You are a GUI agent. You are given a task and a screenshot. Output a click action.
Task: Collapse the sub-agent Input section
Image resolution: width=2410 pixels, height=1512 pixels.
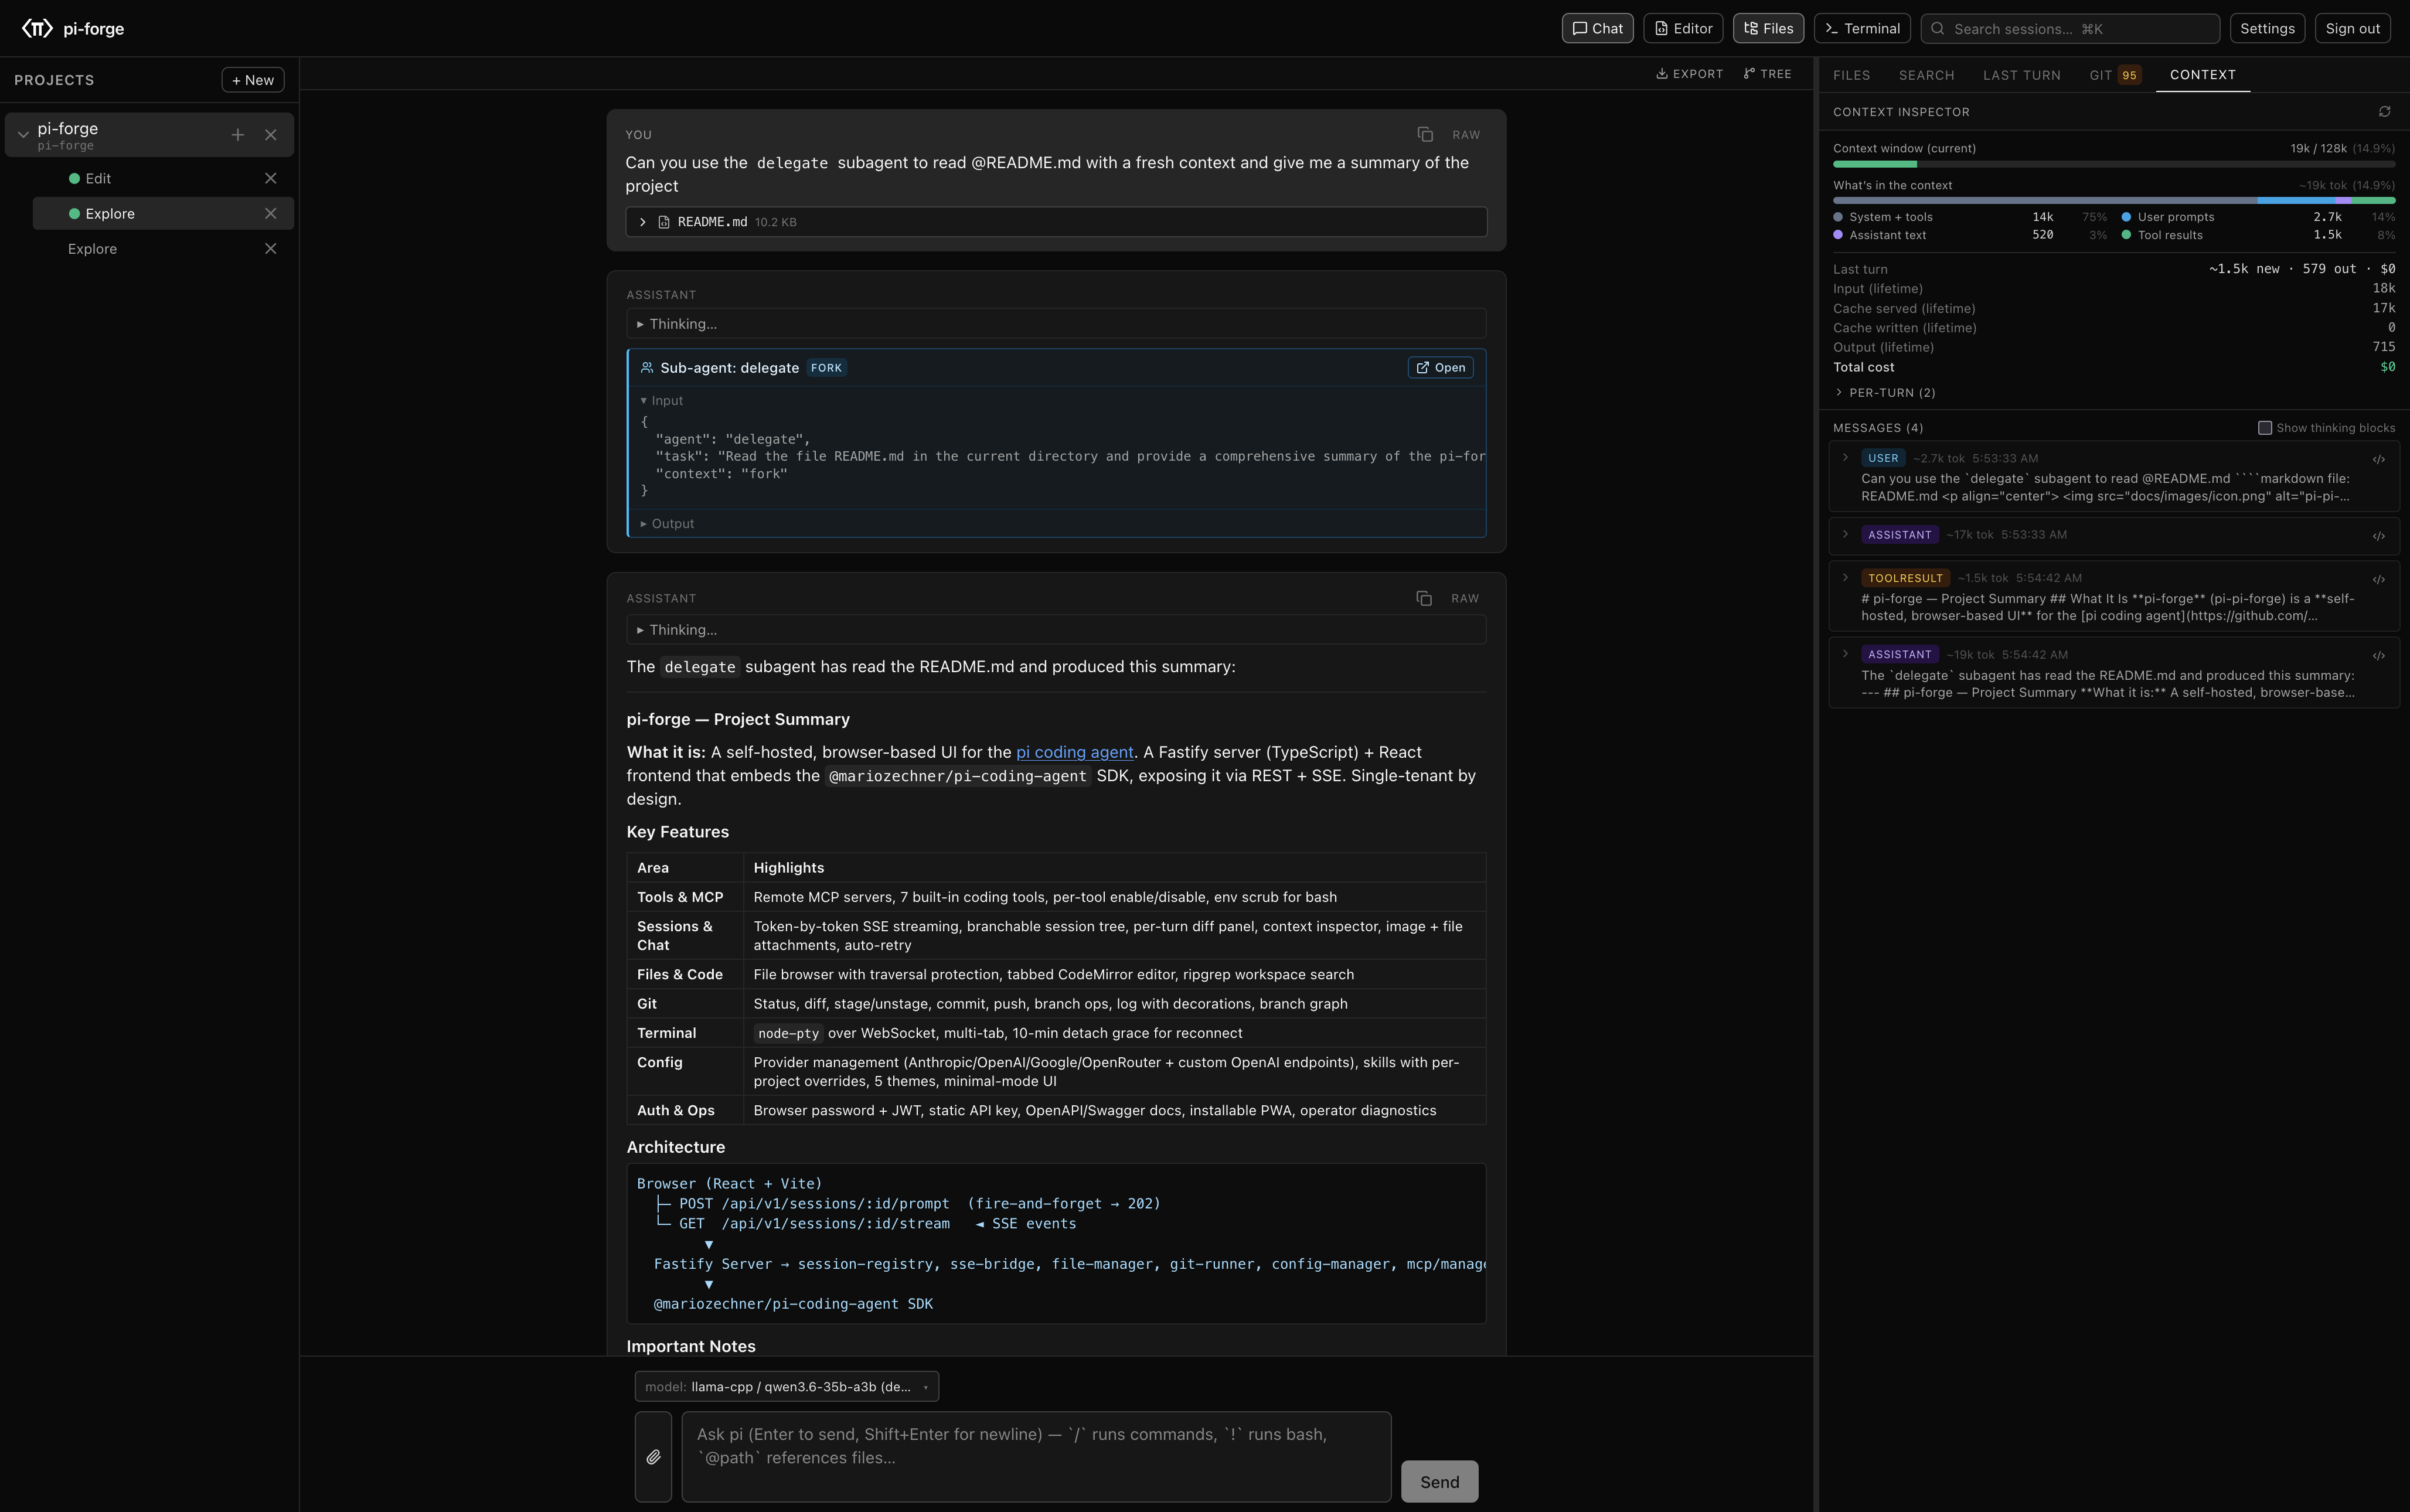point(662,401)
